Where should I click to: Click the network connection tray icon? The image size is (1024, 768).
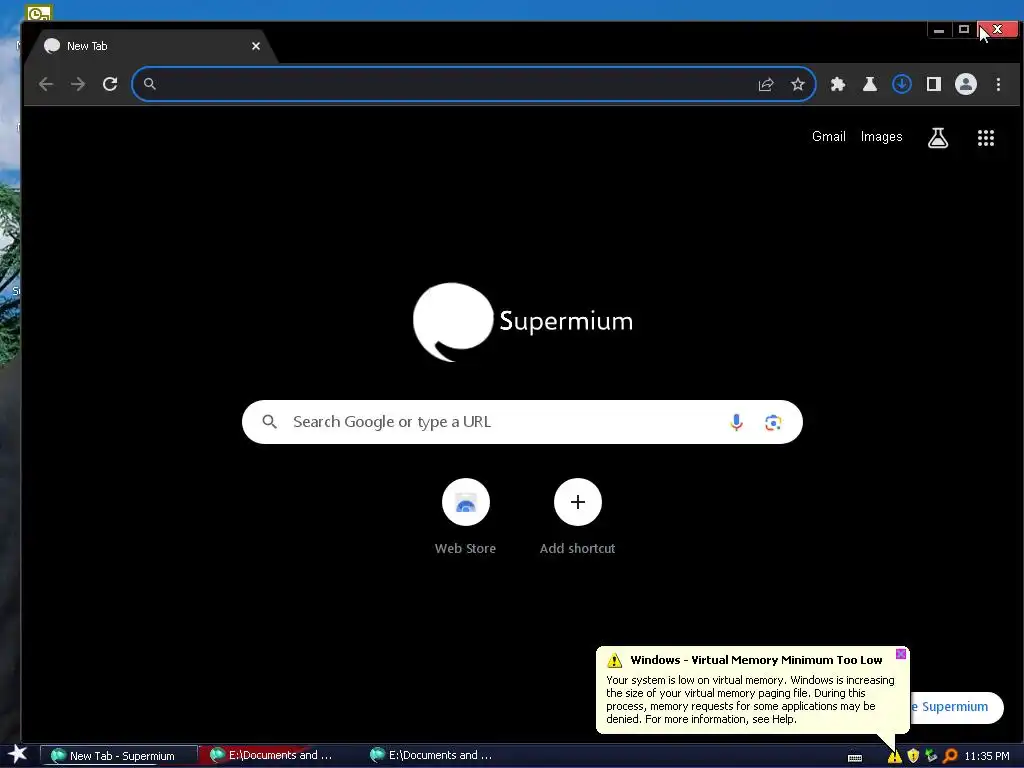coord(931,756)
